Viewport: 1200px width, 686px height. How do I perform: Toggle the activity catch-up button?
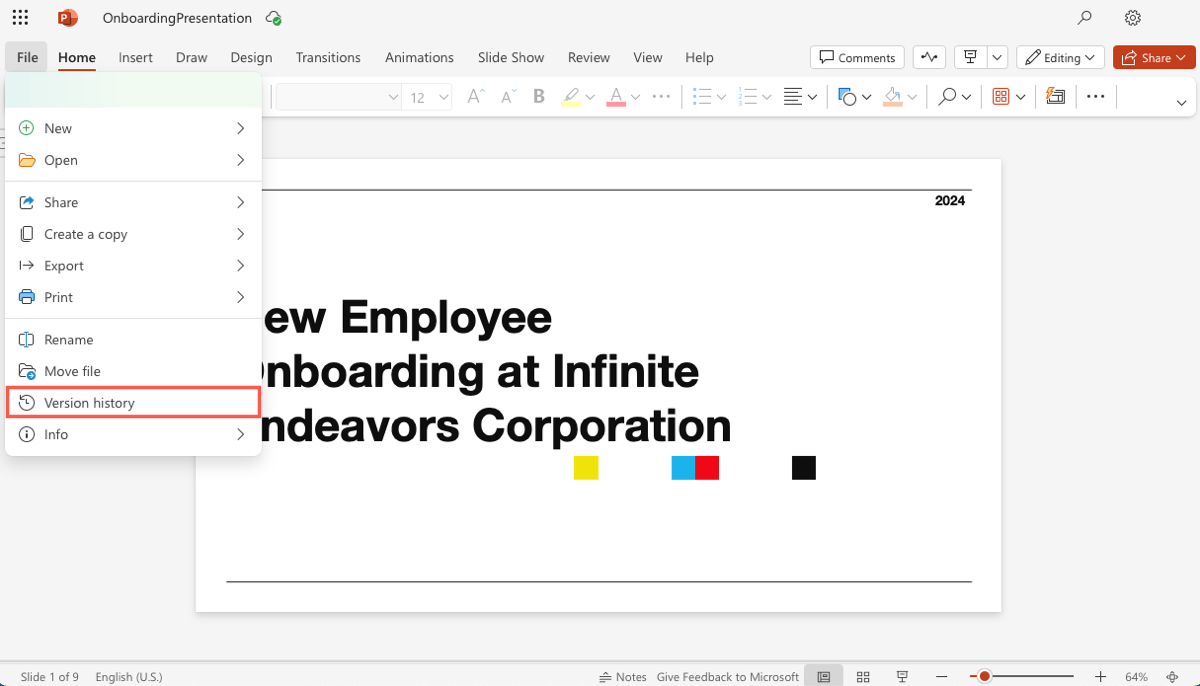point(929,57)
